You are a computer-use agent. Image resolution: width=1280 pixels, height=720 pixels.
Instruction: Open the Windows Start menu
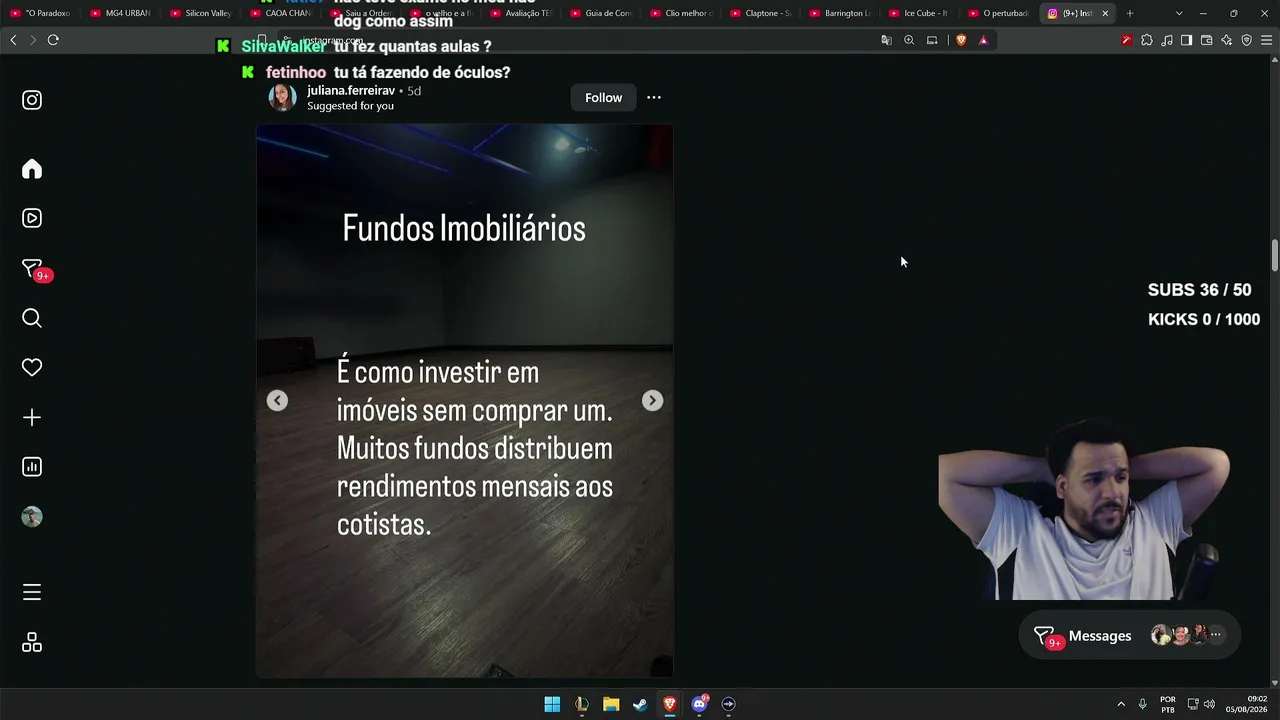pyautogui.click(x=552, y=704)
